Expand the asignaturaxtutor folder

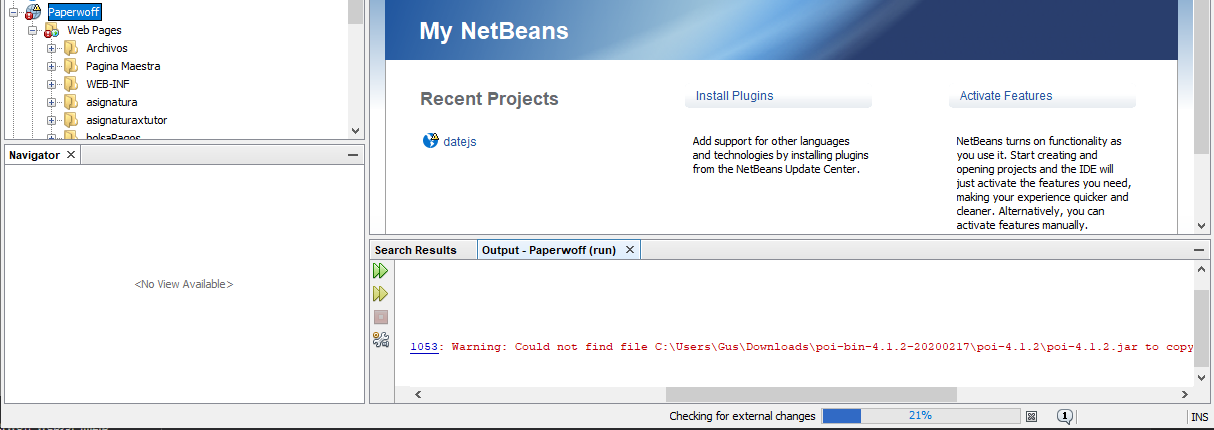pos(52,120)
